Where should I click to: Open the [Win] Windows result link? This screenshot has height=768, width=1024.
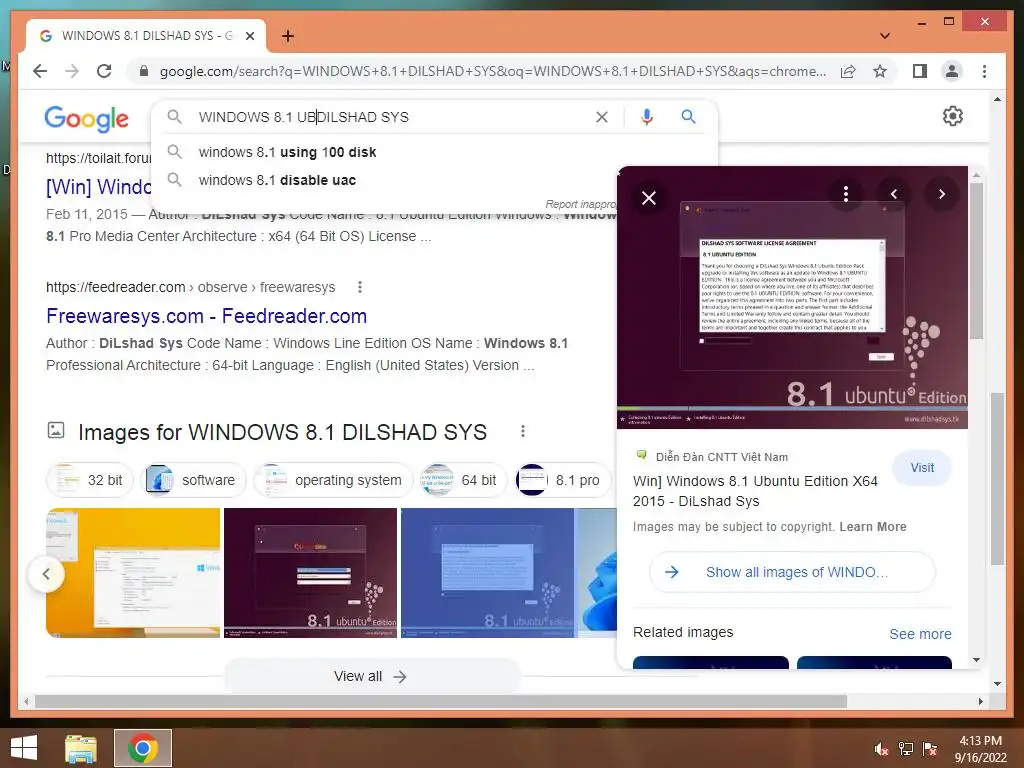(99, 187)
